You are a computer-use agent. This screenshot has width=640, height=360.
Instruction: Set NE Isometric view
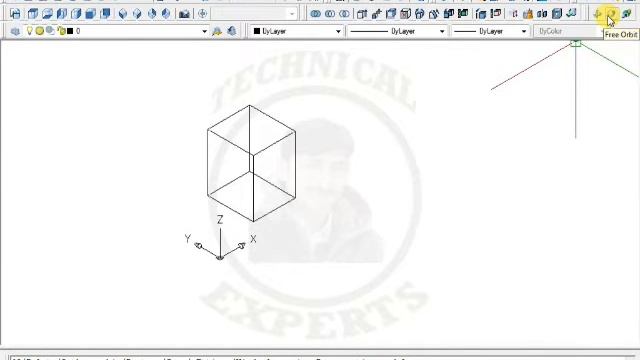(x=152, y=14)
